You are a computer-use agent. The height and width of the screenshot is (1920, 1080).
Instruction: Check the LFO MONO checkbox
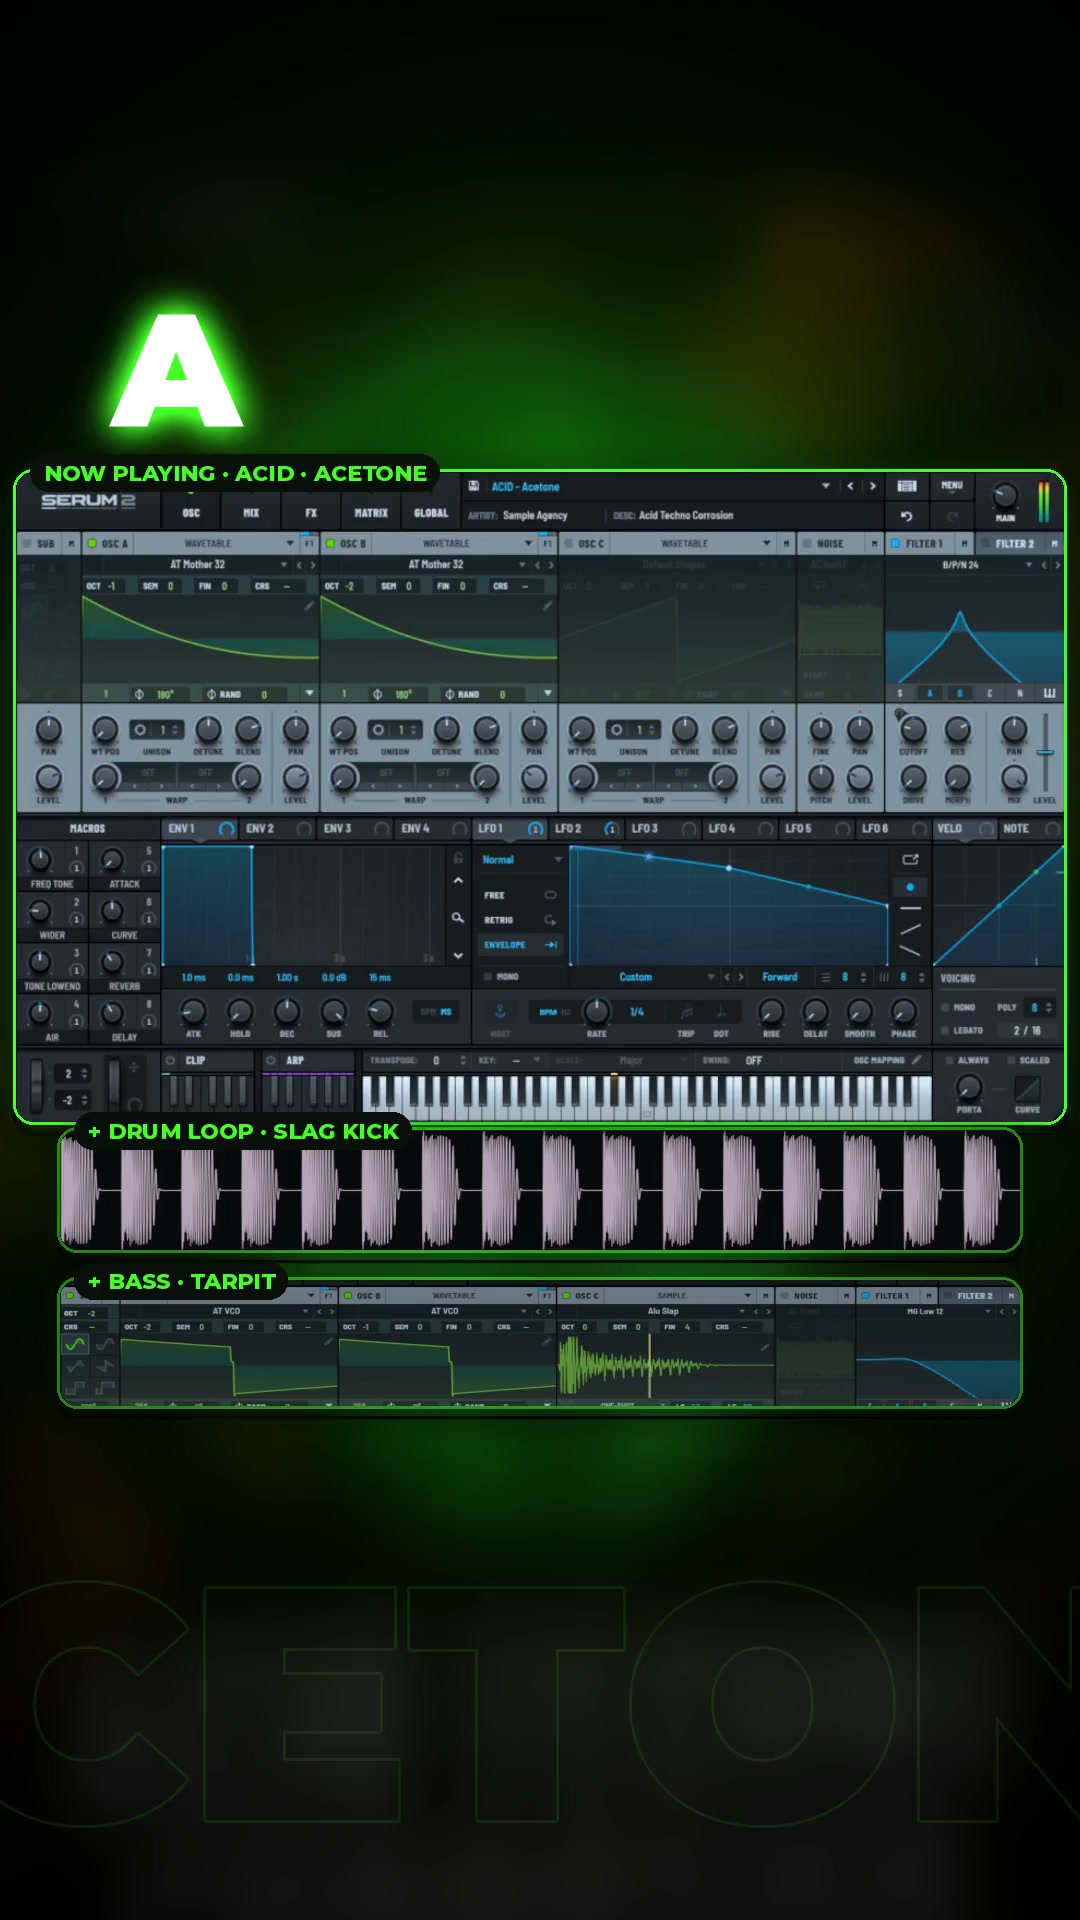(x=488, y=977)
